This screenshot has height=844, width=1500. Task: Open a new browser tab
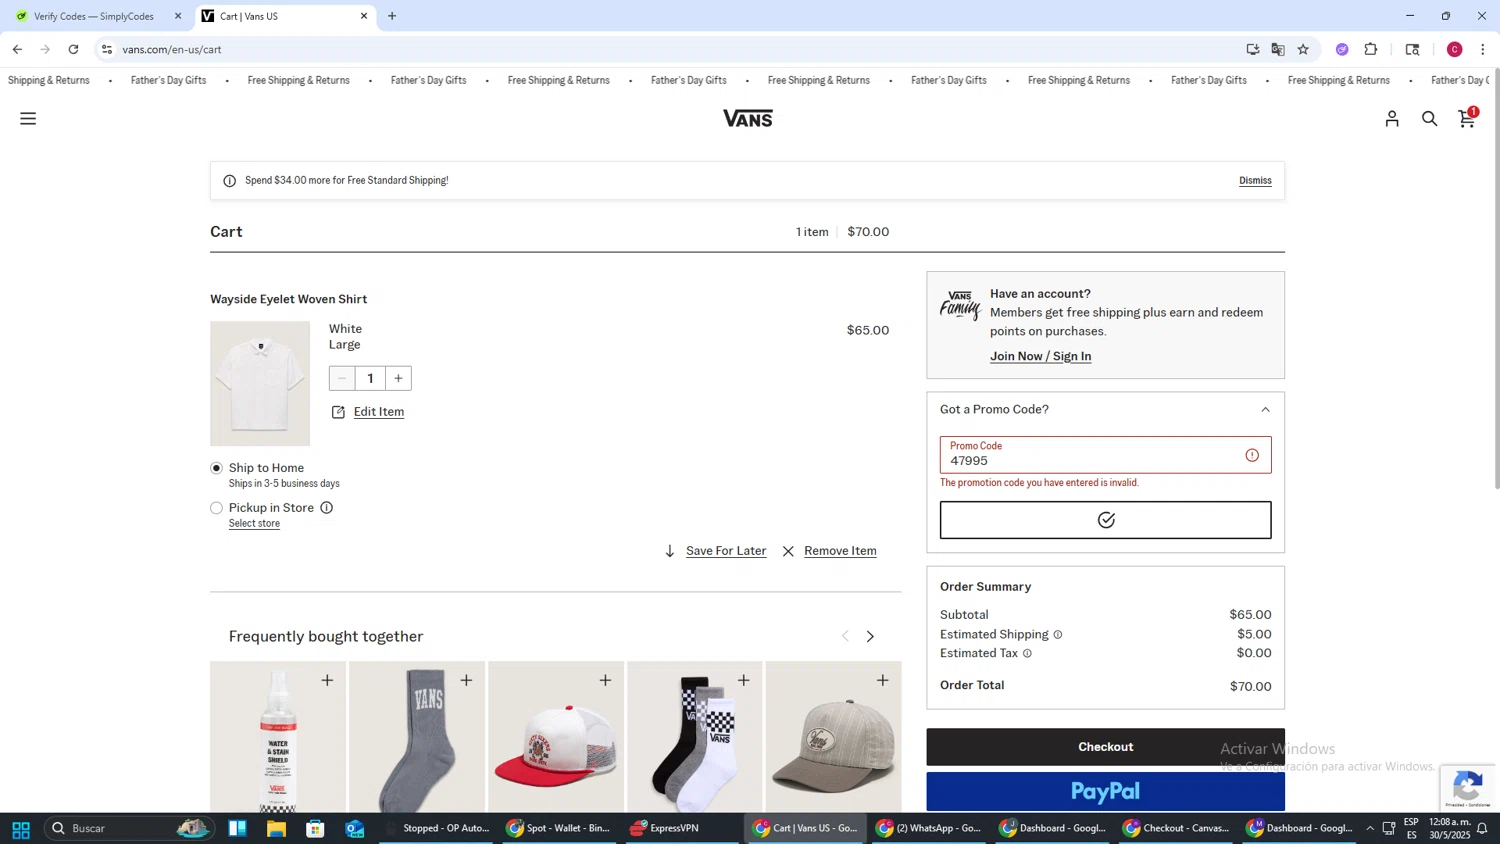click(392, 16)
